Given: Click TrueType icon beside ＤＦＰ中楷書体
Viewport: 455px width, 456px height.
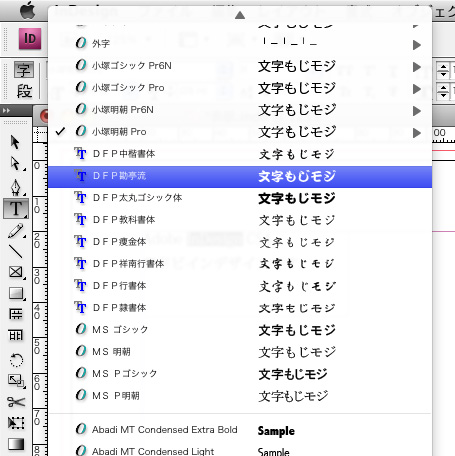Looking at the screenshot, I should [80, 153].
